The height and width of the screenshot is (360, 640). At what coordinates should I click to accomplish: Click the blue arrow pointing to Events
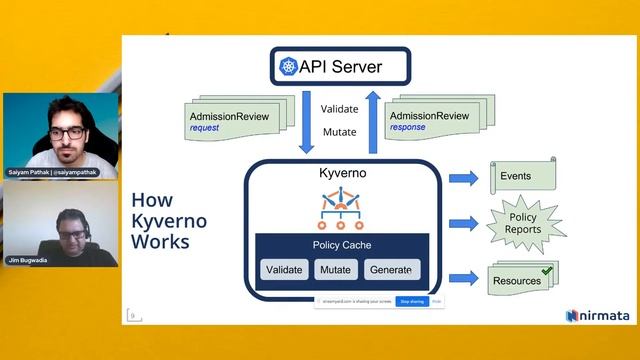point(464,178)
